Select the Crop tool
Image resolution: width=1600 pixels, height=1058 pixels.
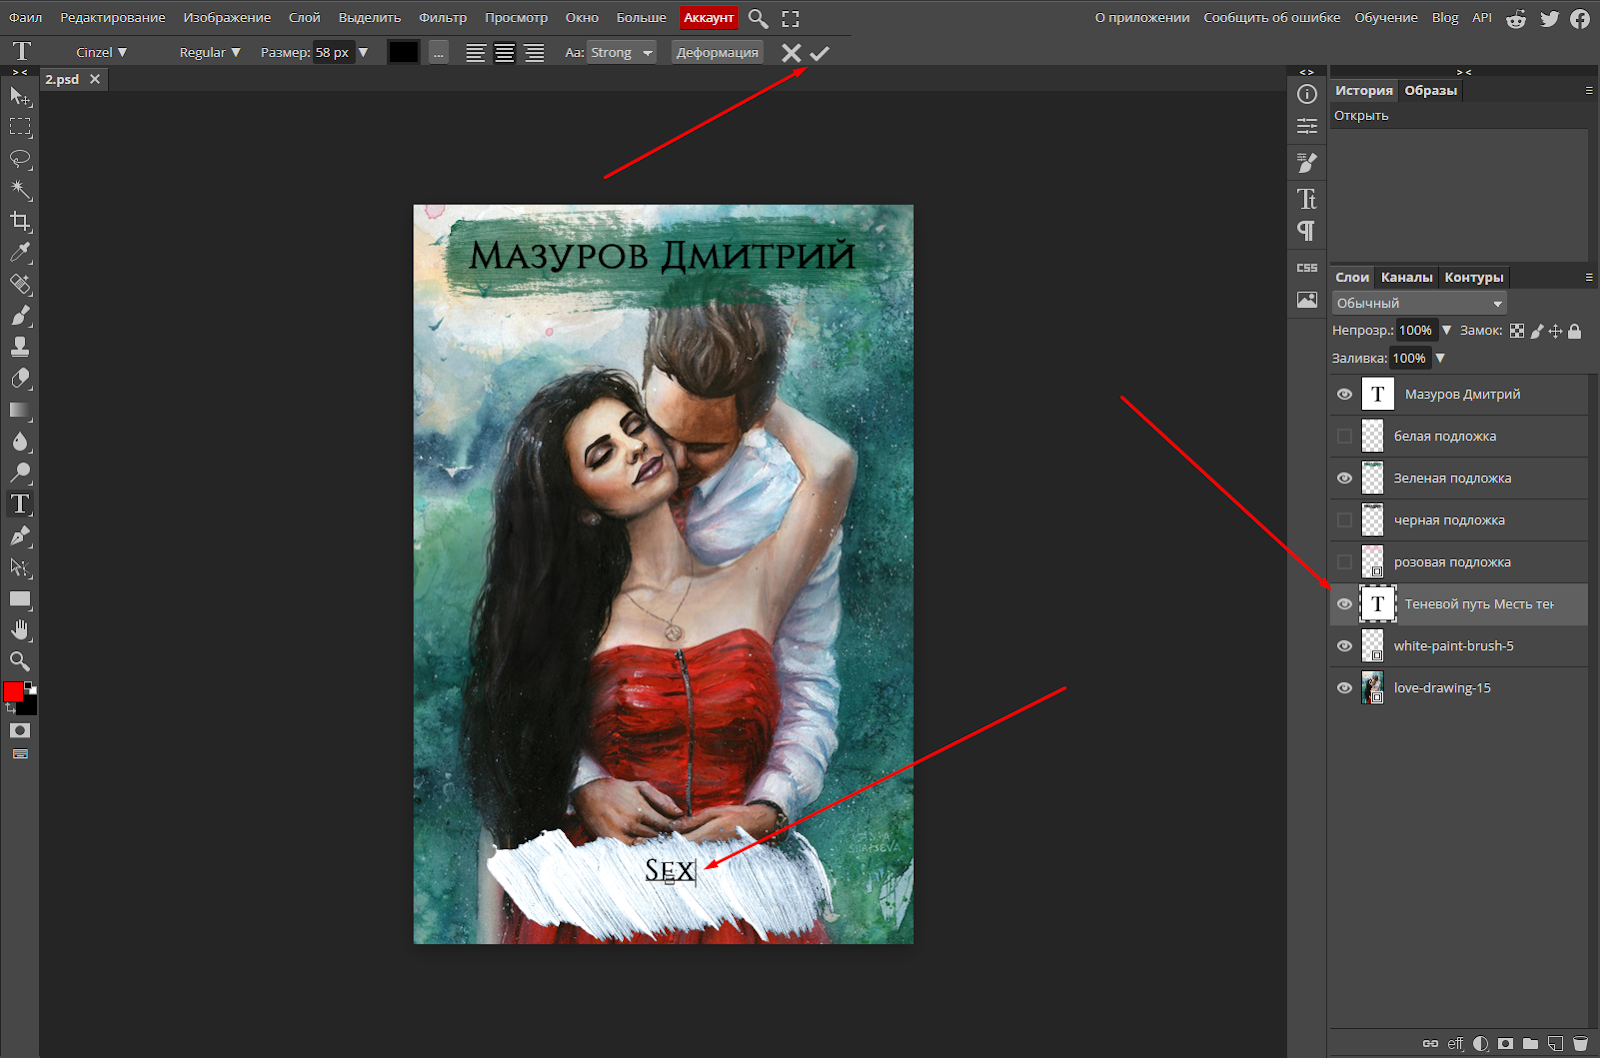point(20,221)
